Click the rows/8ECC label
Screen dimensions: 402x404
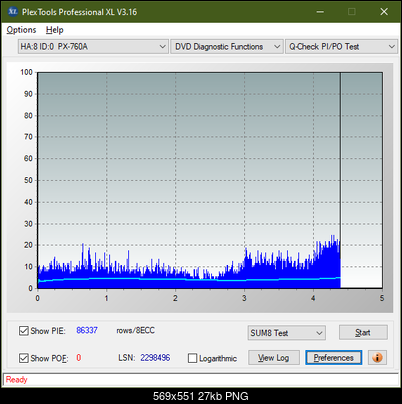click(135, 330)
